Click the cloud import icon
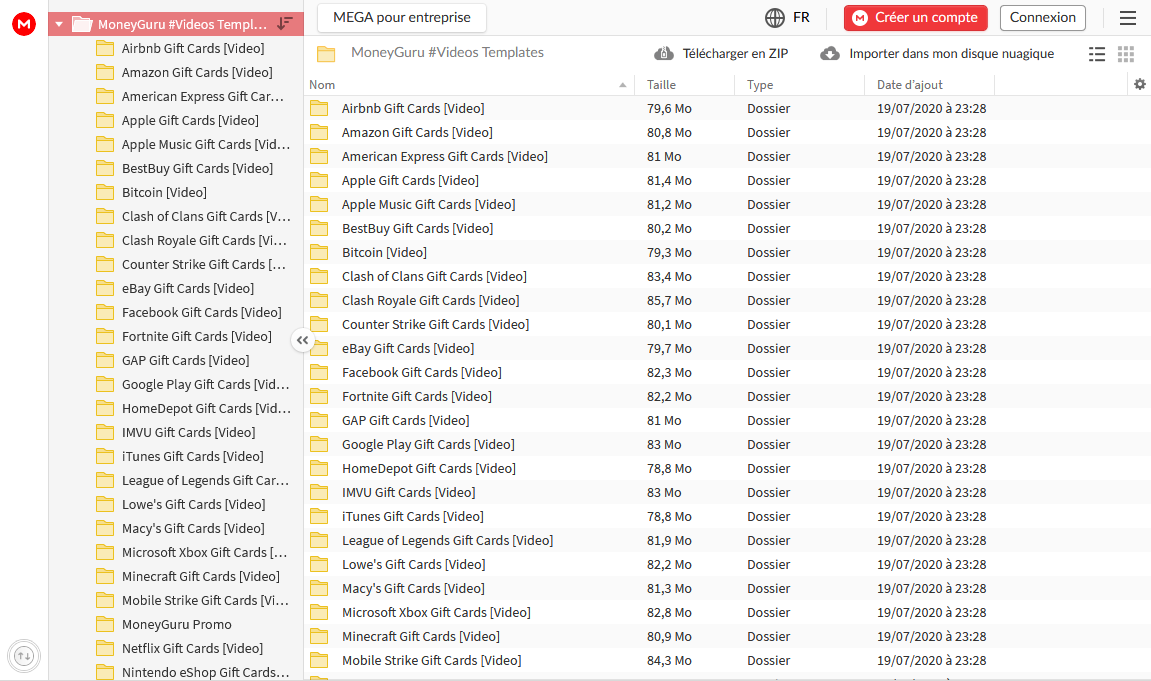Screen dimensions: 1151x681 (x=829, y=54)
